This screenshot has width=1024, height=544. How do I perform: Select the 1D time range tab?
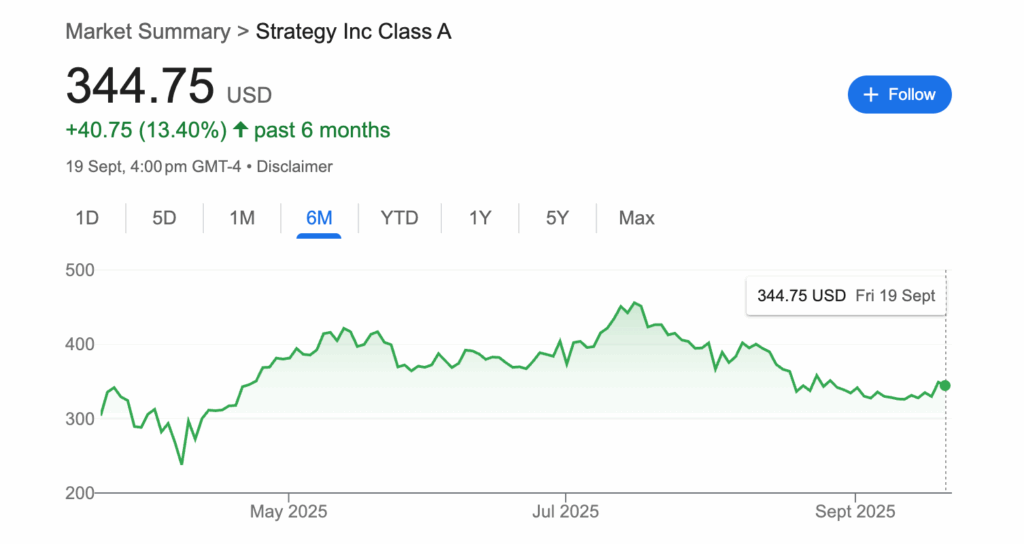pyautogui.click(x=87, y=218)
